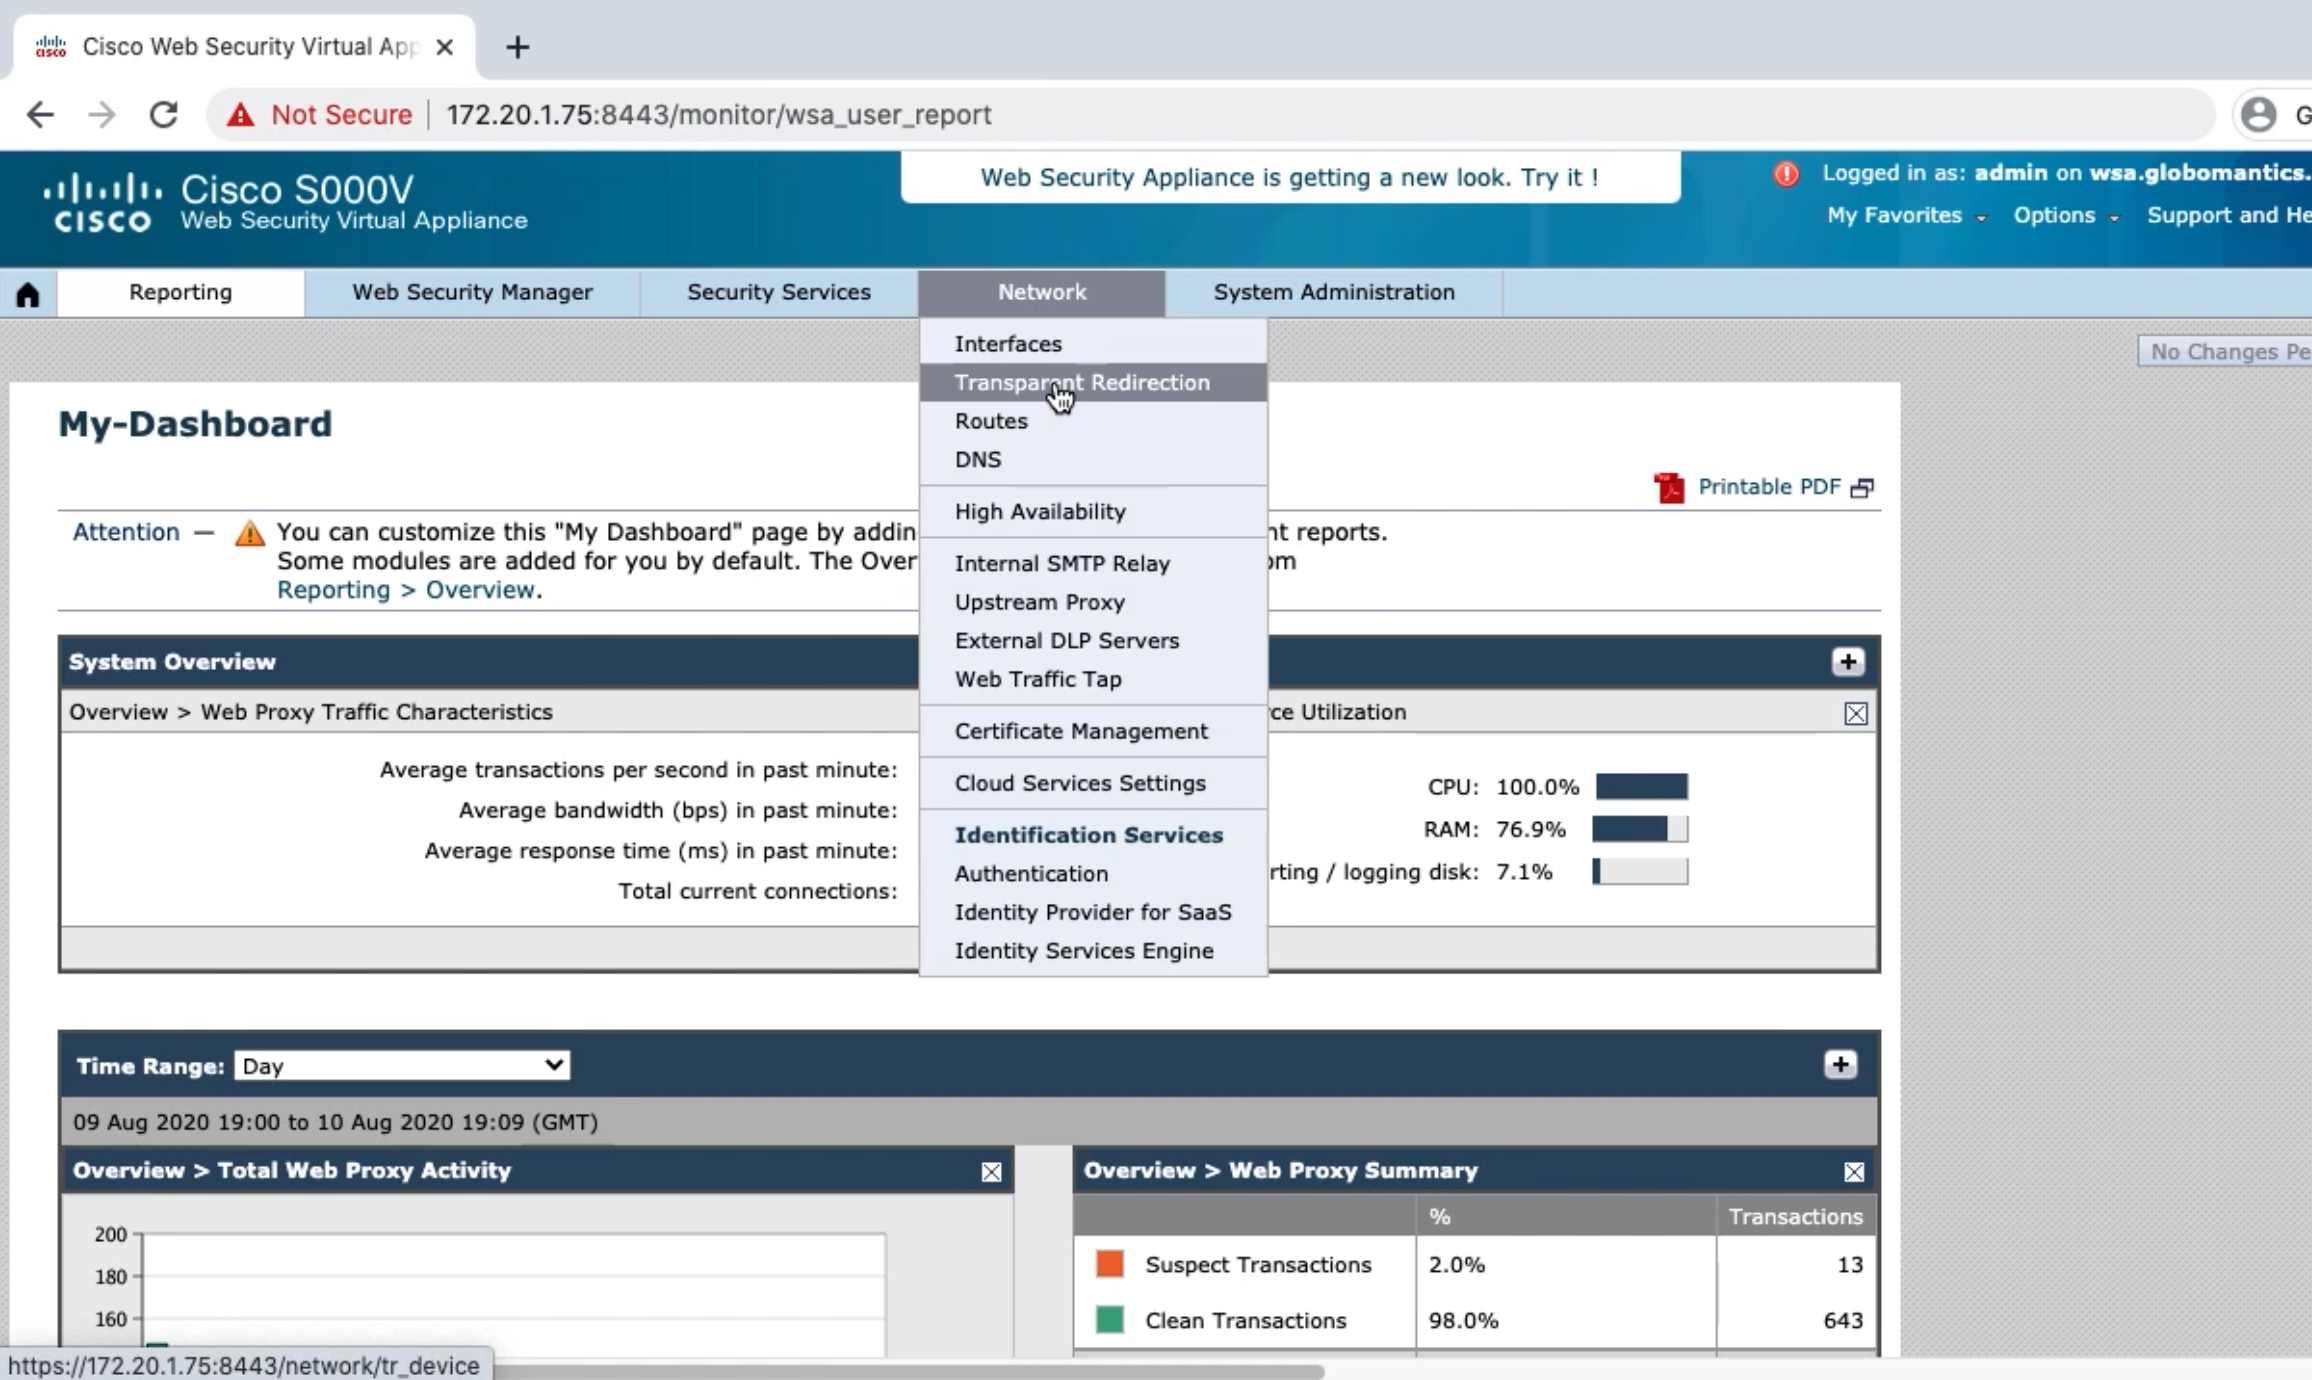Select Cloud Services Settings menu item
Screen dimensions: 2312x1380
(x=1093, y=783)
